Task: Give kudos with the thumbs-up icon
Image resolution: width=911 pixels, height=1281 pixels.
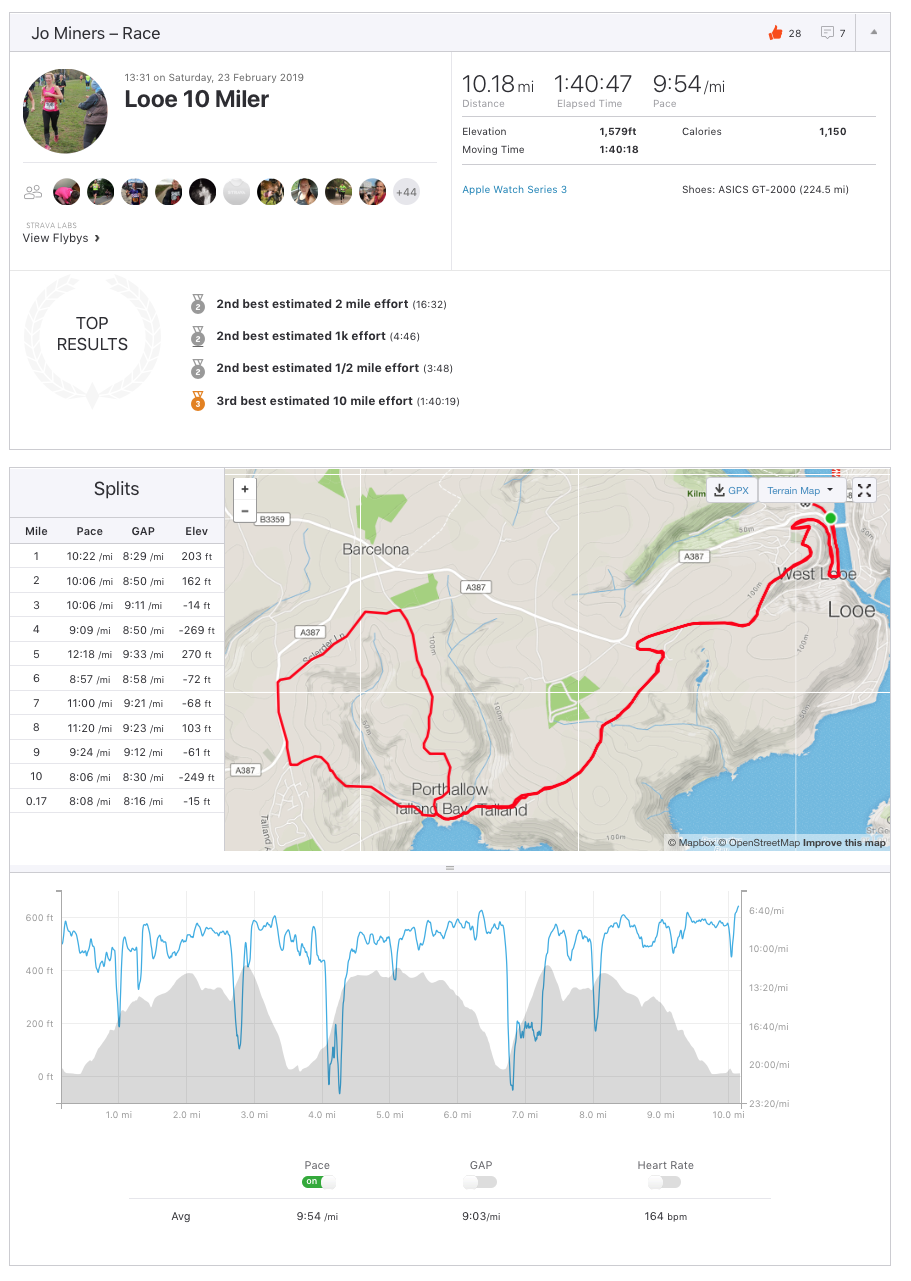Action: [x=775, y=33]
